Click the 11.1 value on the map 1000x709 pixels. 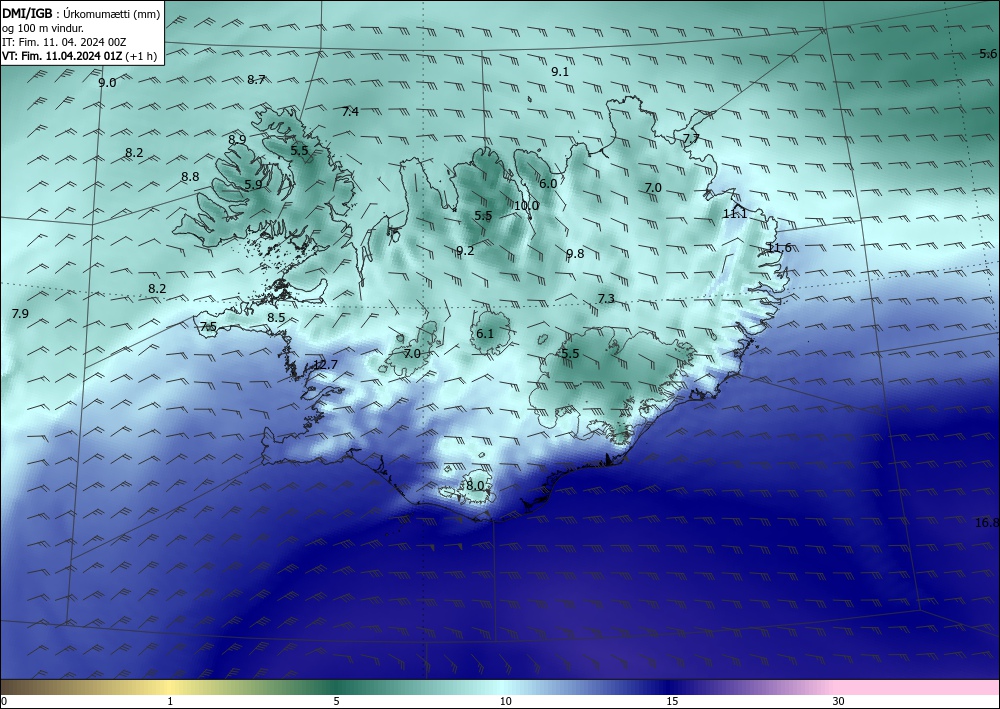tap(735, 214)
